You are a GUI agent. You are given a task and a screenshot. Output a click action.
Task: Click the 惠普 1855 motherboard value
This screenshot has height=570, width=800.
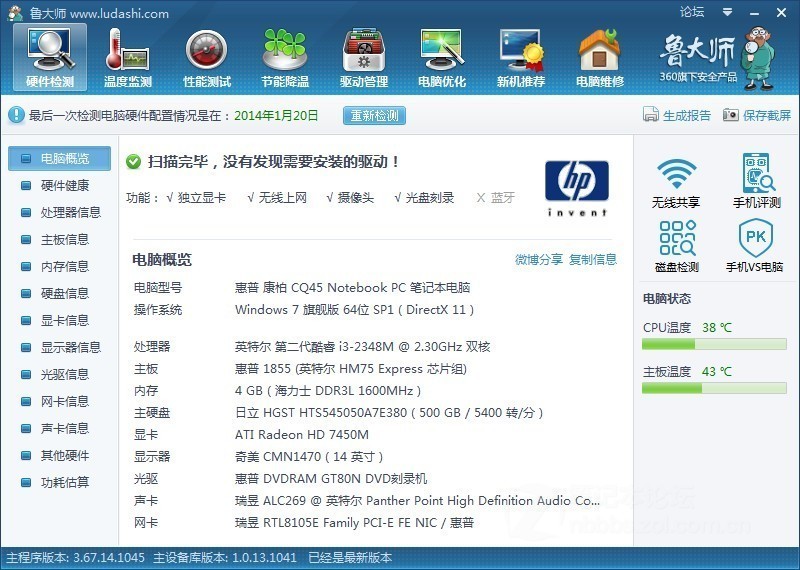click(x=351, y=369)
